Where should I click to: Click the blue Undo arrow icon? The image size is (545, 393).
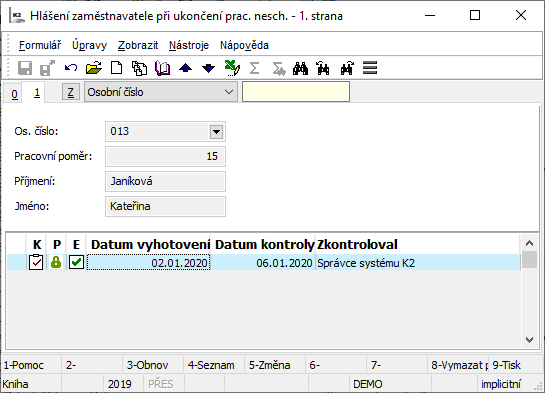point(71,68)
